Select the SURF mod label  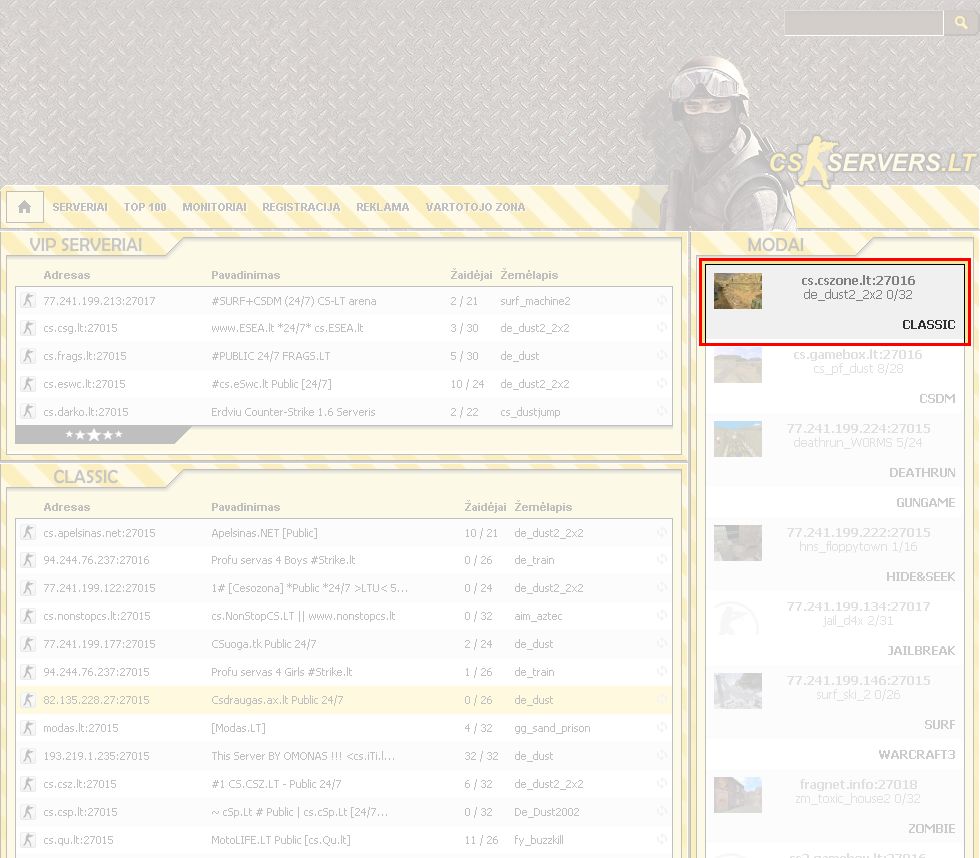tap(939, 724)
